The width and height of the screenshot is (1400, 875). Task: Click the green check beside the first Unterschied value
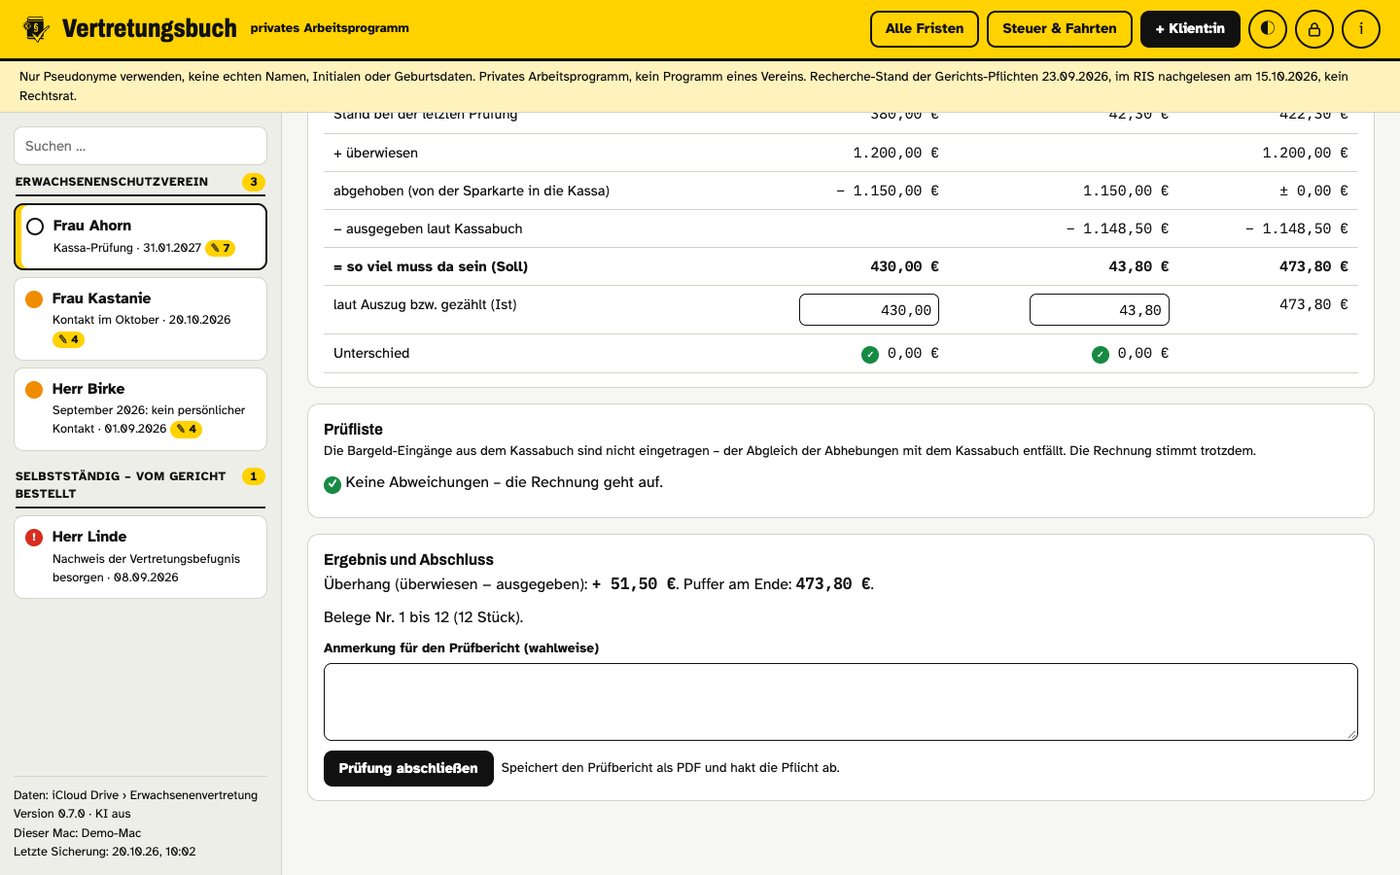point(870,354)
